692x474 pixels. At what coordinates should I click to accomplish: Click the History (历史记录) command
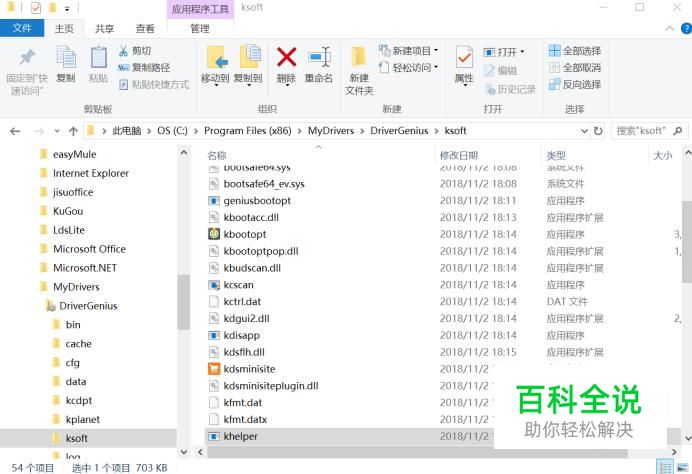click(x=510, y=89)
